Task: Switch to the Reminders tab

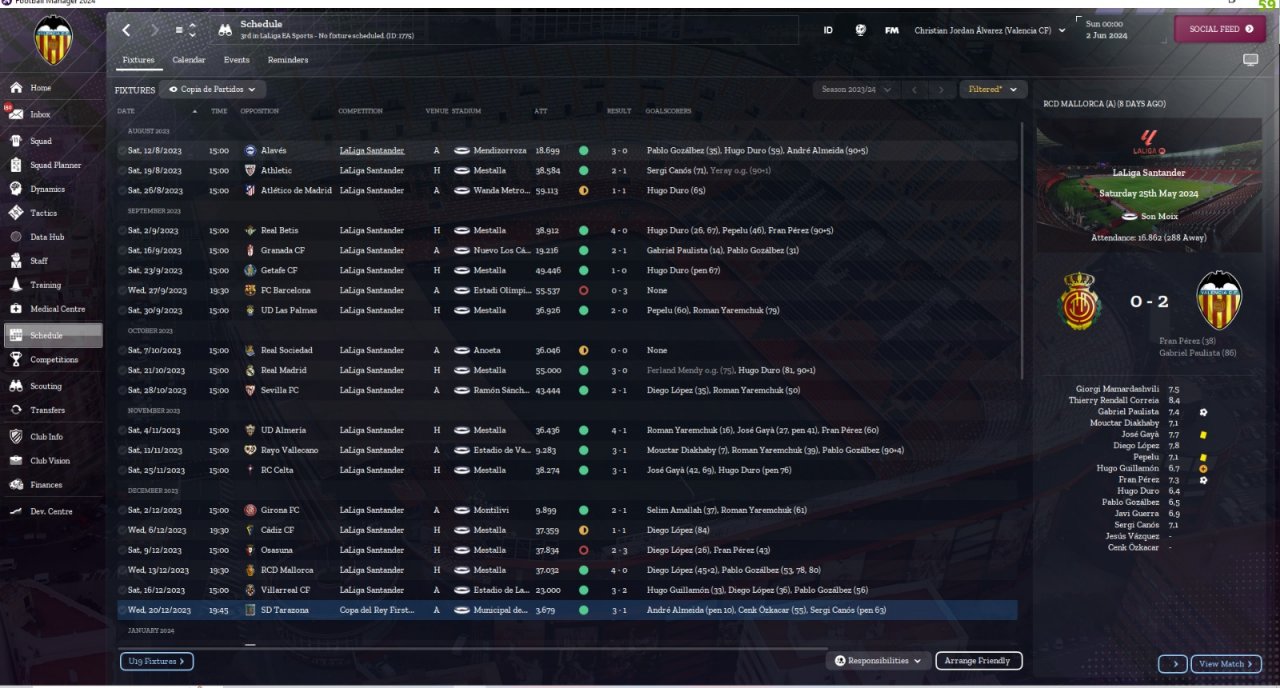Action: (288, 60)
